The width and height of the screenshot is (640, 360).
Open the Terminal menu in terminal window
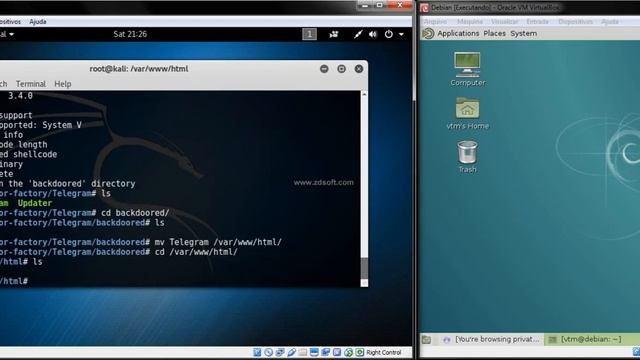coord(31,84)
